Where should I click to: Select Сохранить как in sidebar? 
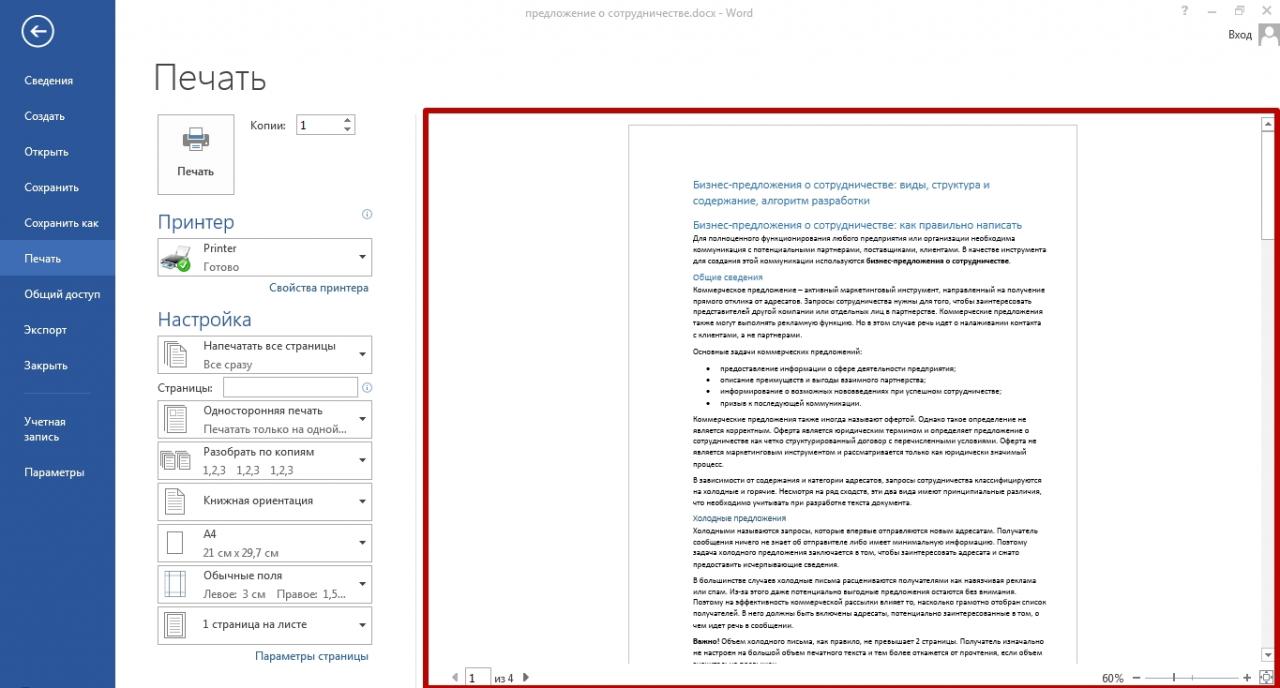[61, 223]
